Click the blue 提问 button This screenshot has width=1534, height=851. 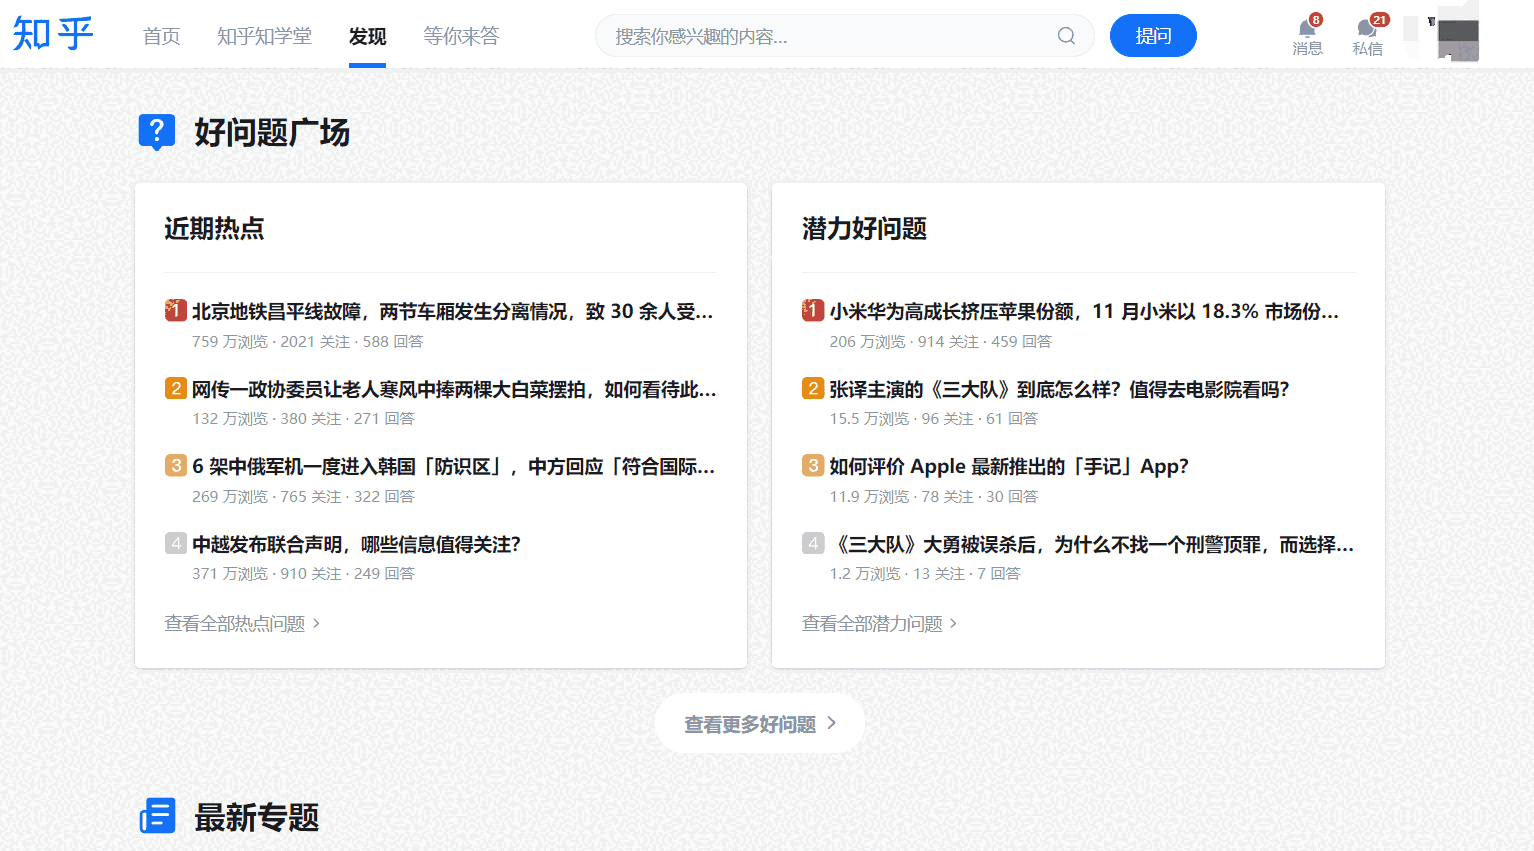1153,35
